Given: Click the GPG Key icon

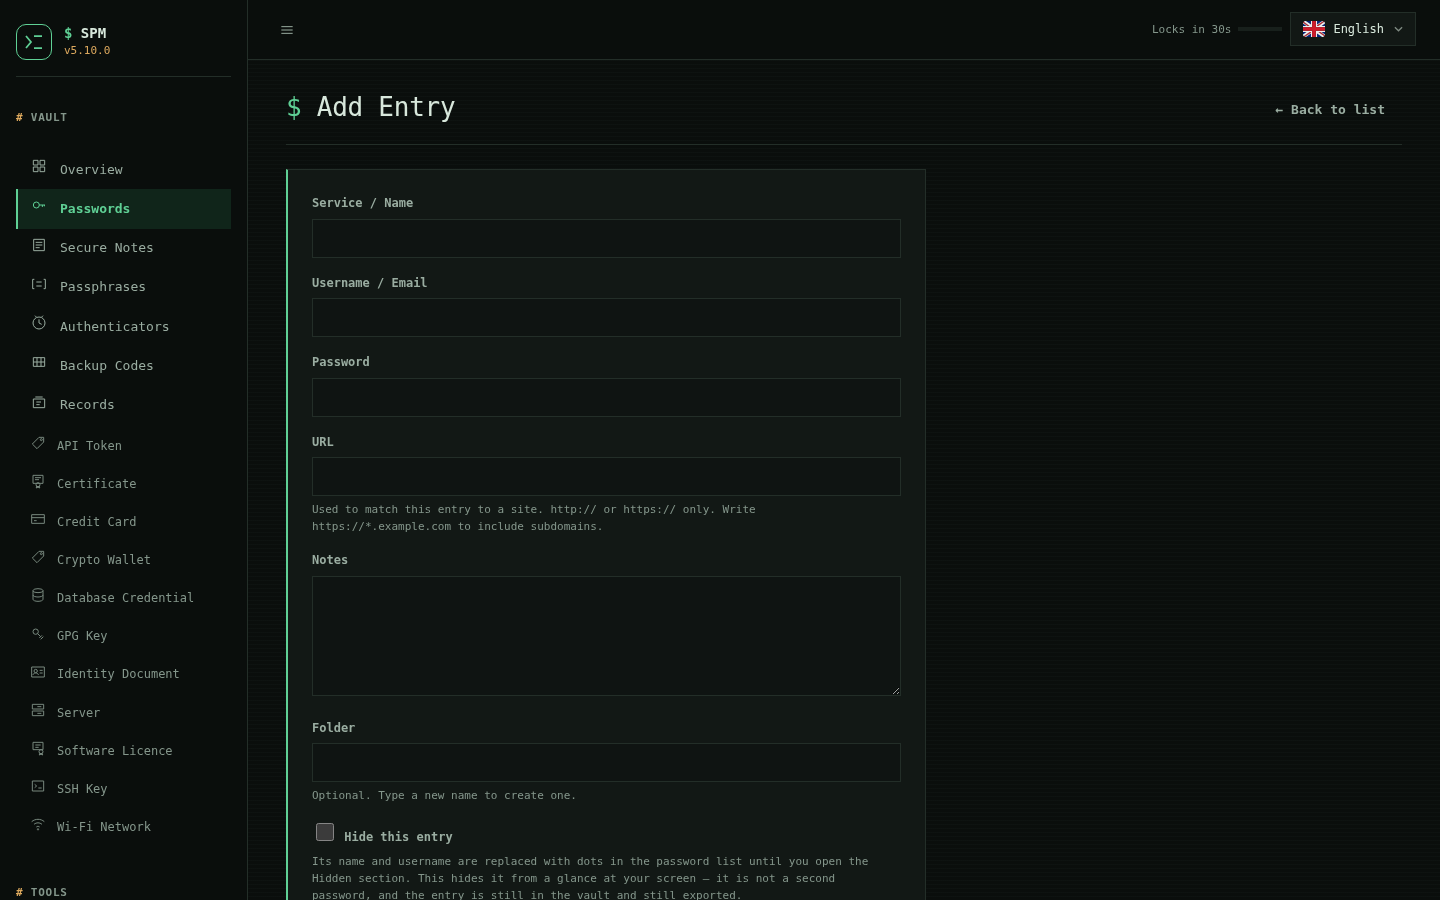Looking at the screenshot, I should (x=38, y=633).
